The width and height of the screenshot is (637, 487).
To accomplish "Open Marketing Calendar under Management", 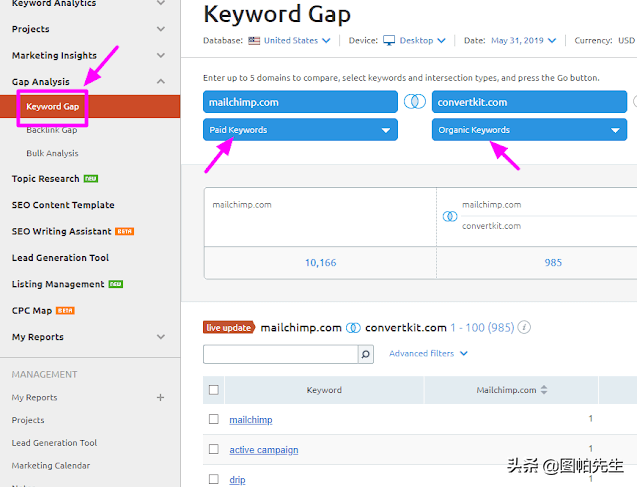I will 51,465.
